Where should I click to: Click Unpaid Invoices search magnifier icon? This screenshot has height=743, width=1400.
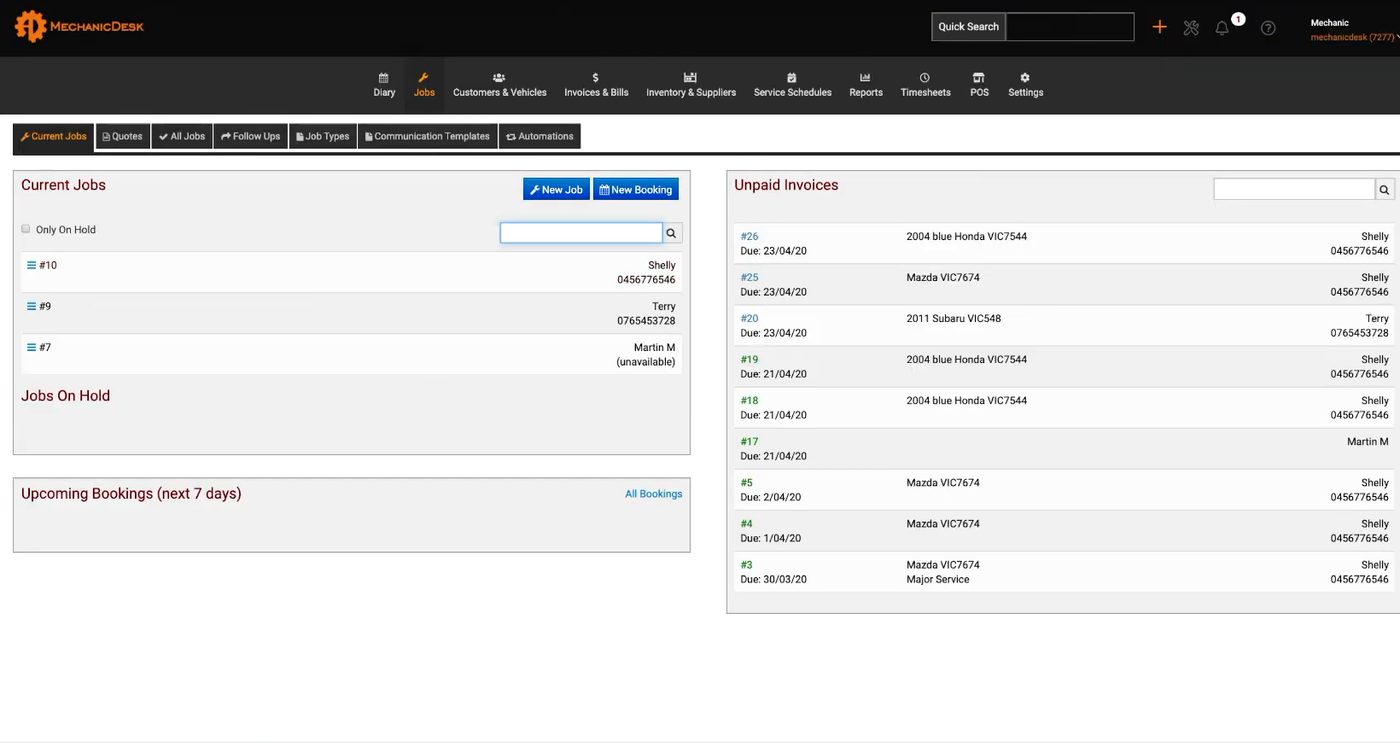[x=1385, y=189]
